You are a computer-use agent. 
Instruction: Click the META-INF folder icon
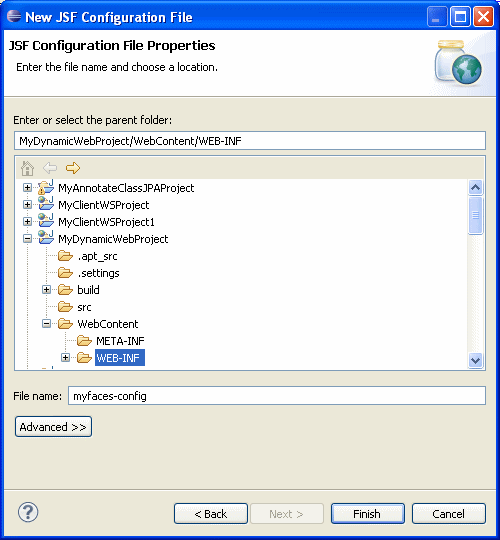coord(84,341)
